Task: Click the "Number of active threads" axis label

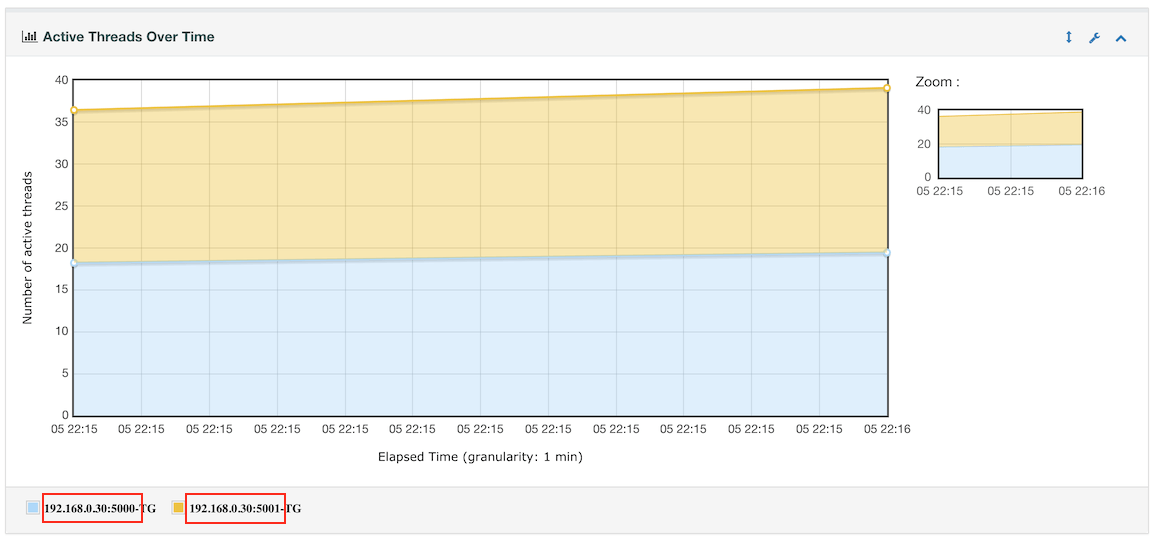Action: (28, 247)
